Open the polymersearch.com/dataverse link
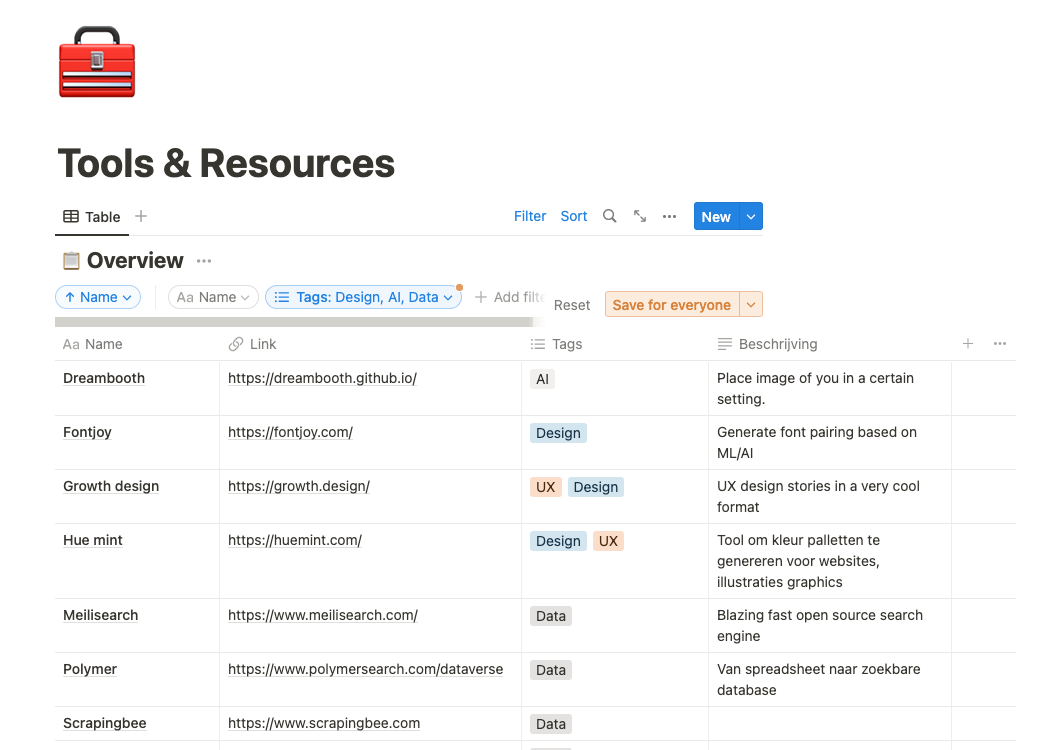The height and width of the screenshot is (750, 1059). click(365, 670)
